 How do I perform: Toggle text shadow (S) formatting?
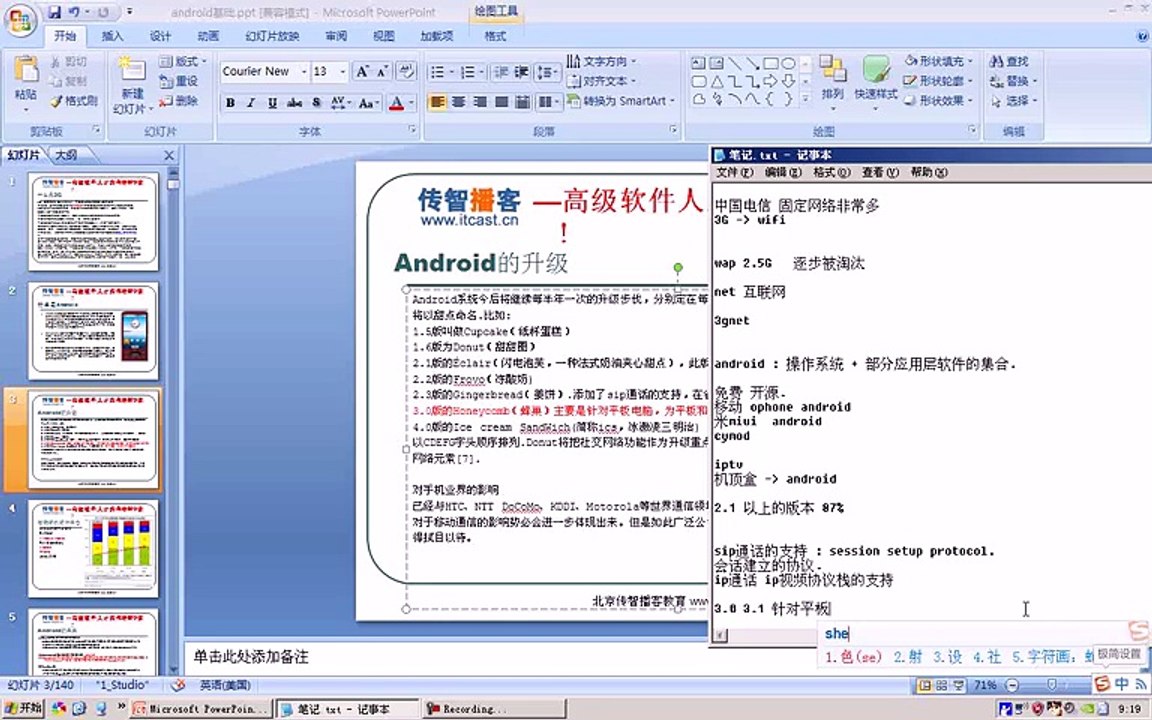click(317, 103)
